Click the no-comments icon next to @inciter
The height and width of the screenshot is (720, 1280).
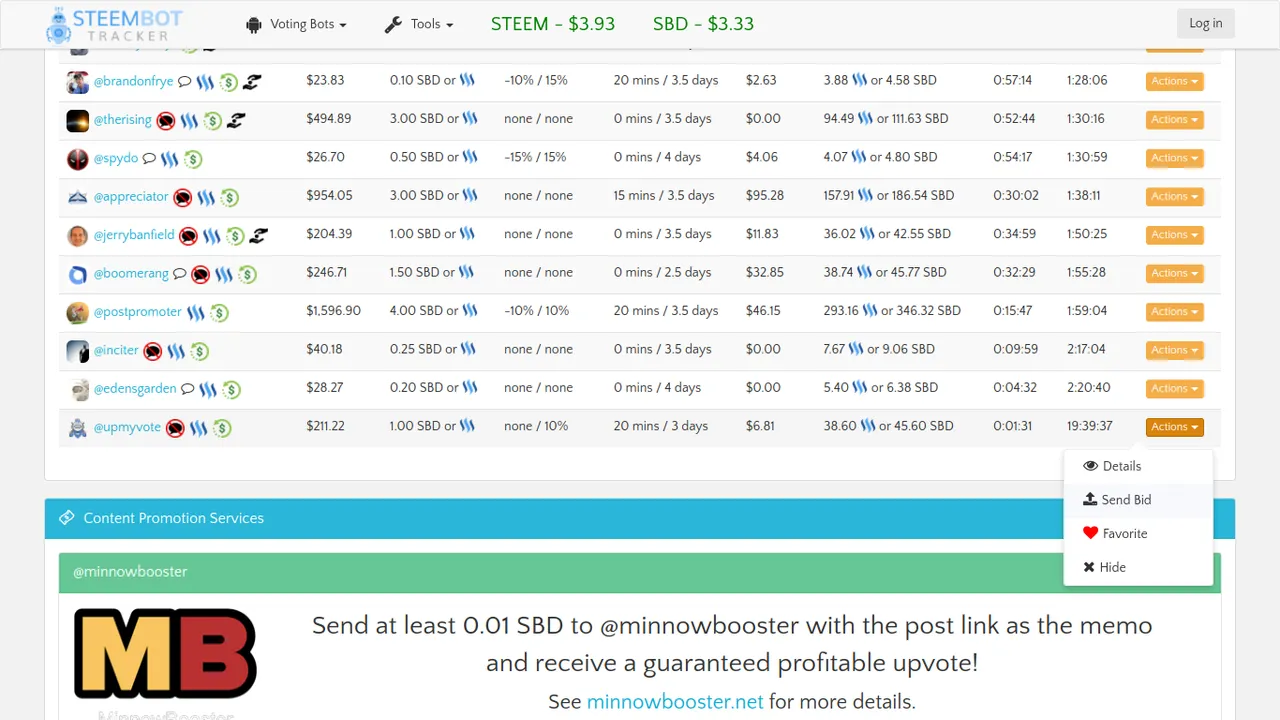153,351
